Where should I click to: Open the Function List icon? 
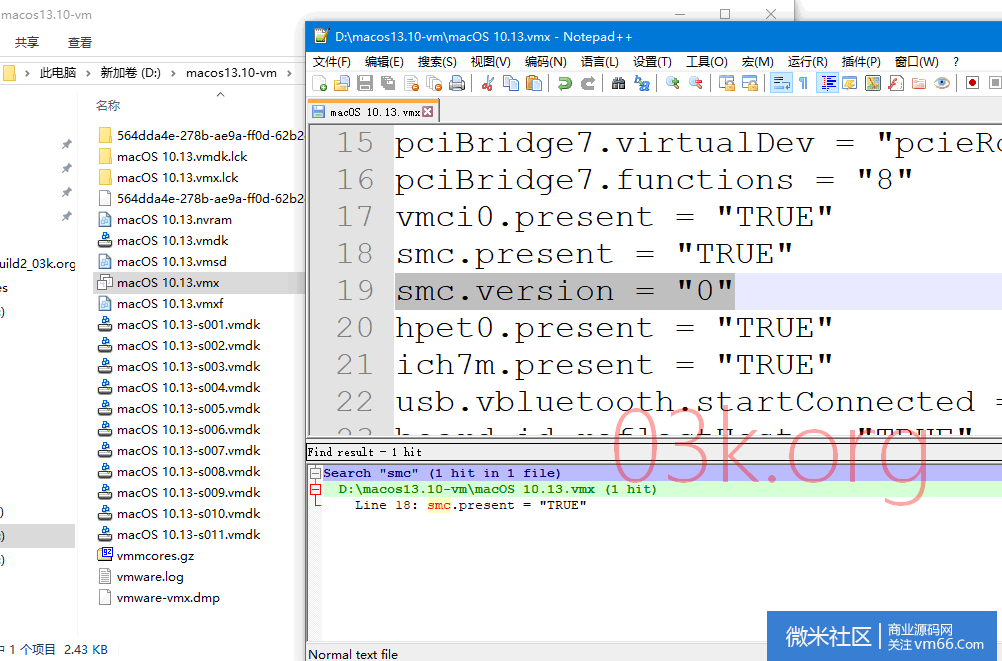(x=896, y=83)
